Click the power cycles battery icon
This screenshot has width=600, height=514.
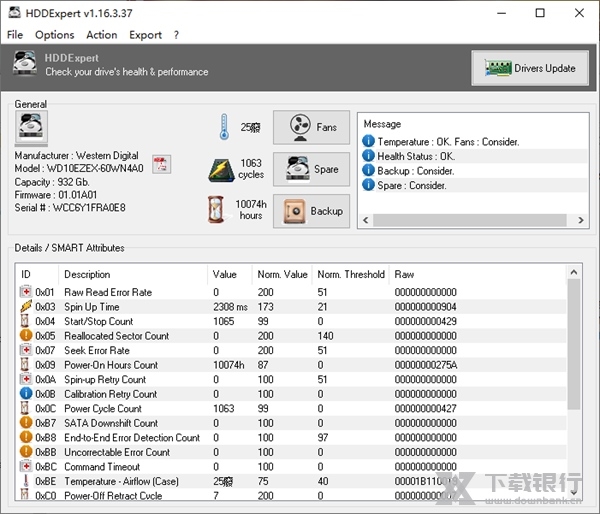click(x=221, y=169)
